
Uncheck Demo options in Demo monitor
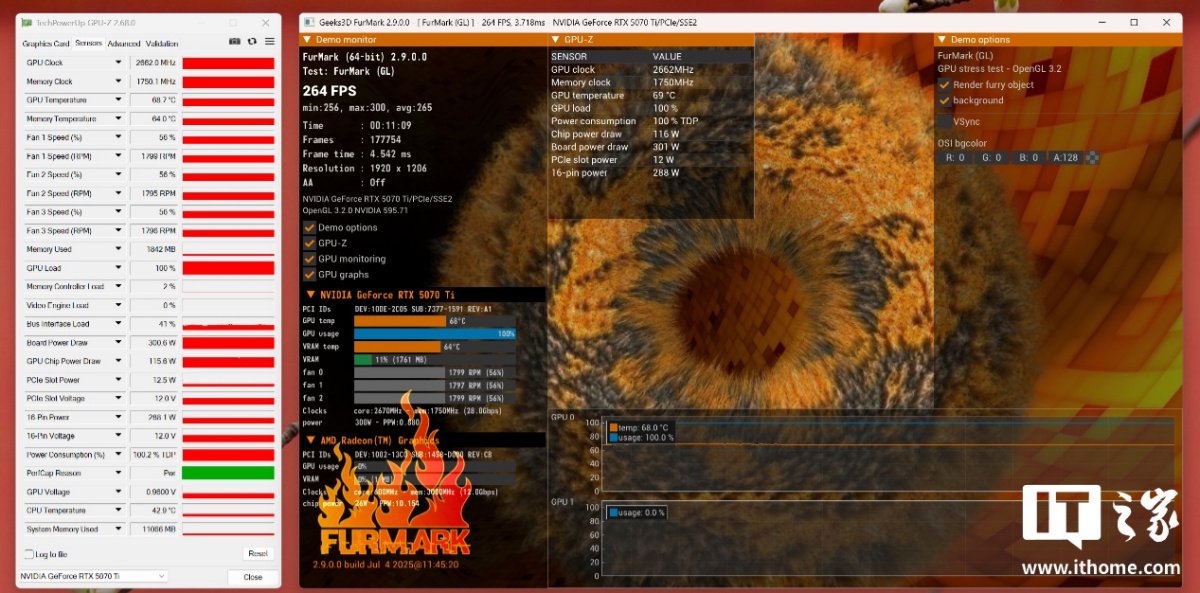click(x=309, y=227)
